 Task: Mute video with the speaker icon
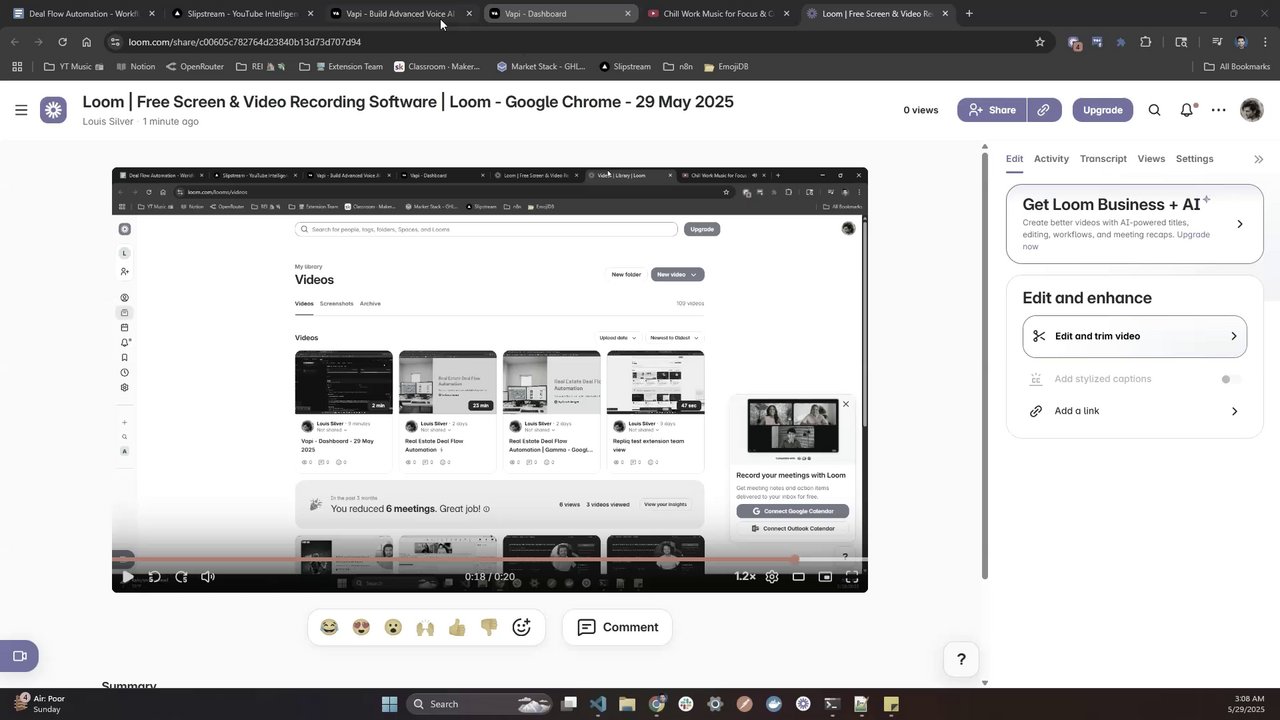[x=208, y=577]
